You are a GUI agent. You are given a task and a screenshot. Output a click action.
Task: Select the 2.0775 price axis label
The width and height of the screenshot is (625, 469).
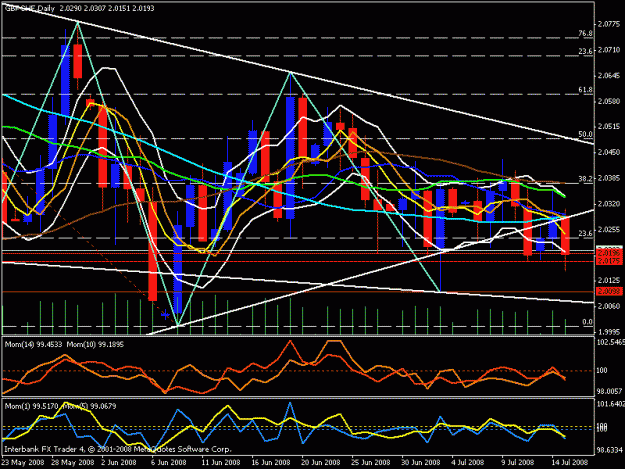609,24
